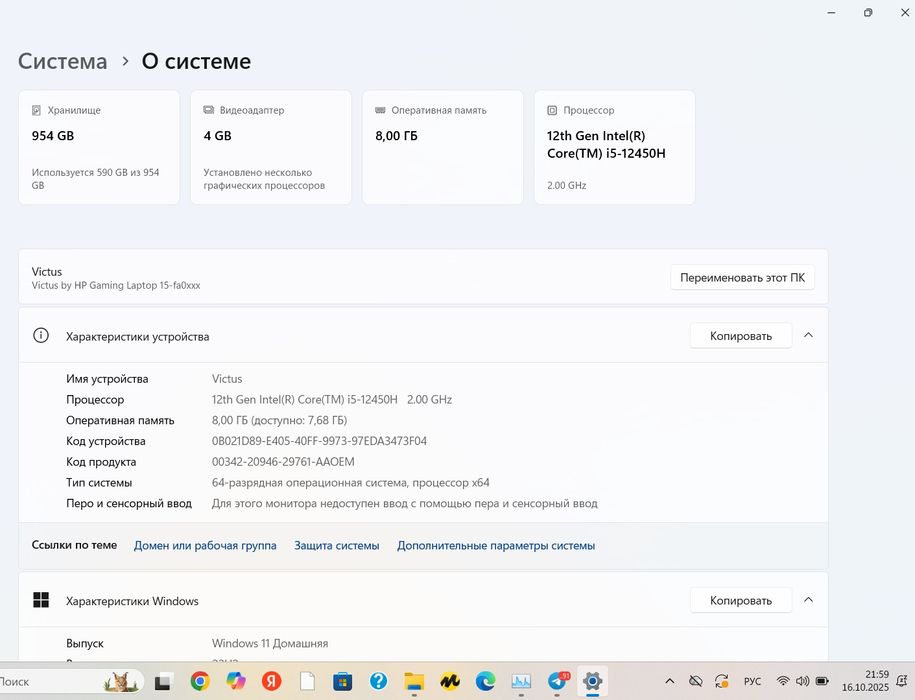Show hidden system tray icons
The image size is (915, 700).
pos(670,681)
